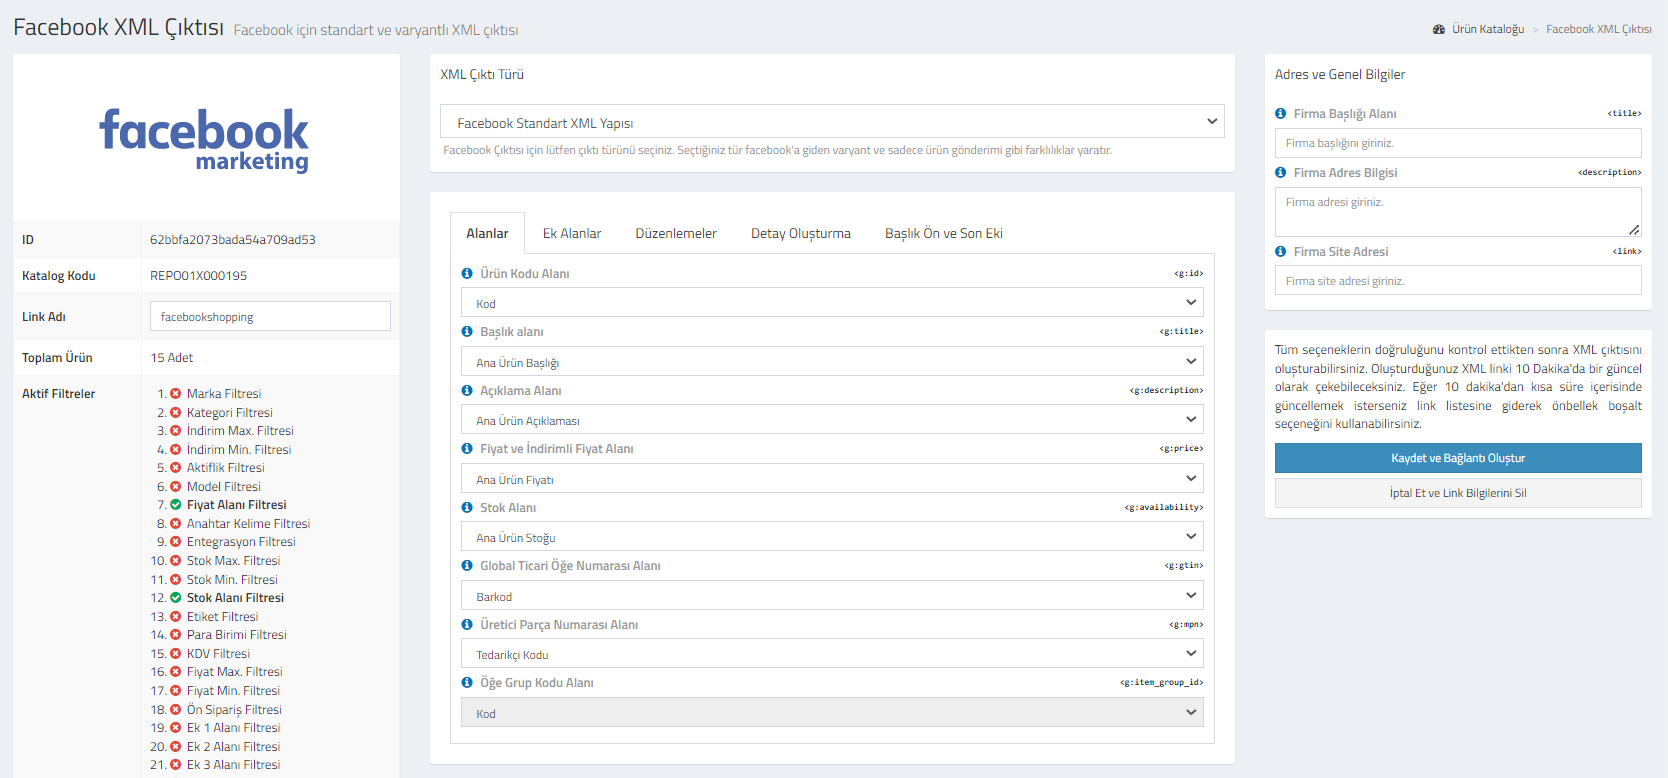Click the Firma başlığını giriniz field
This screenshot has height=778, width=1668.
click(x=1458, y=143)
